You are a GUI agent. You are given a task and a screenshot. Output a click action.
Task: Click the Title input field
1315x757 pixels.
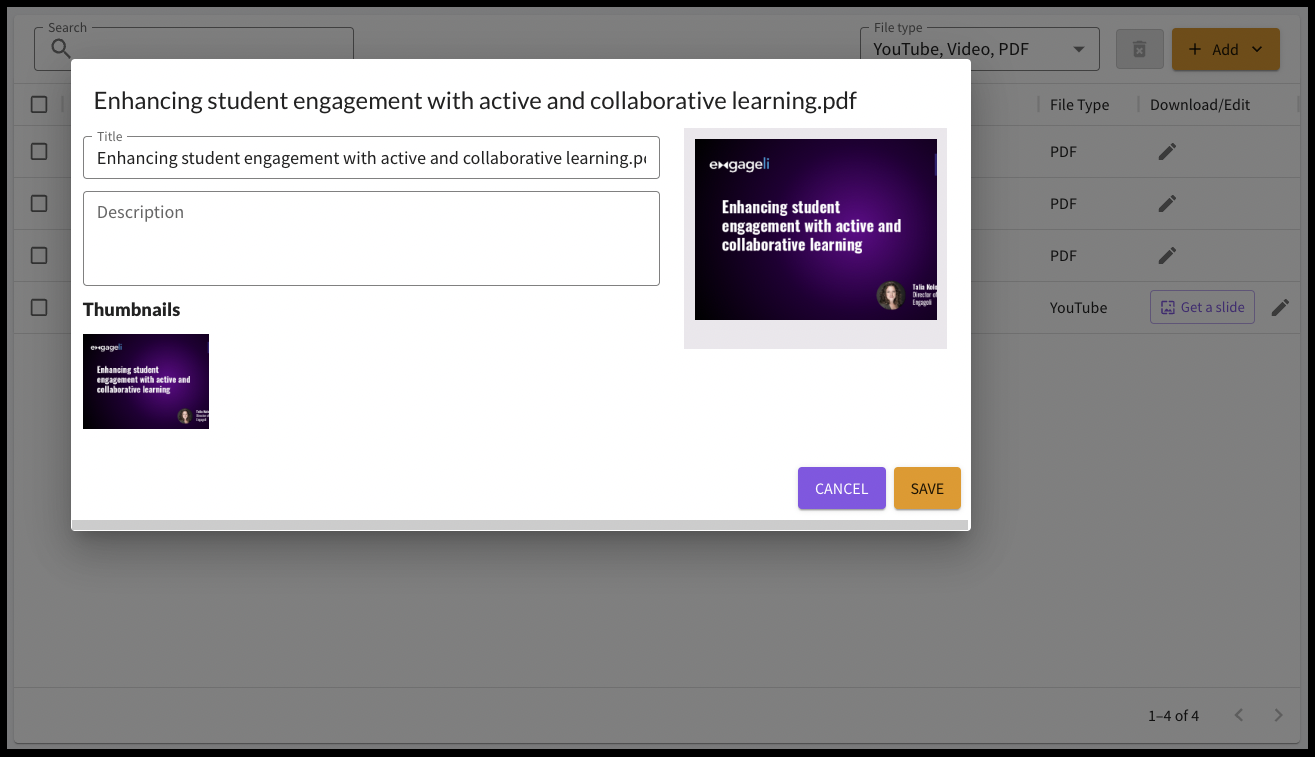click(x=371, y=158)
